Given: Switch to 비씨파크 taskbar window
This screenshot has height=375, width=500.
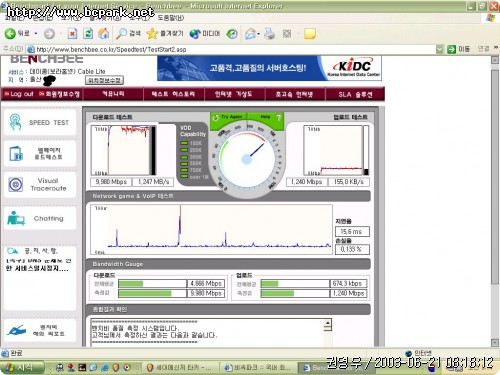Looking at the screenshot, I should click(x=257, y=368).
